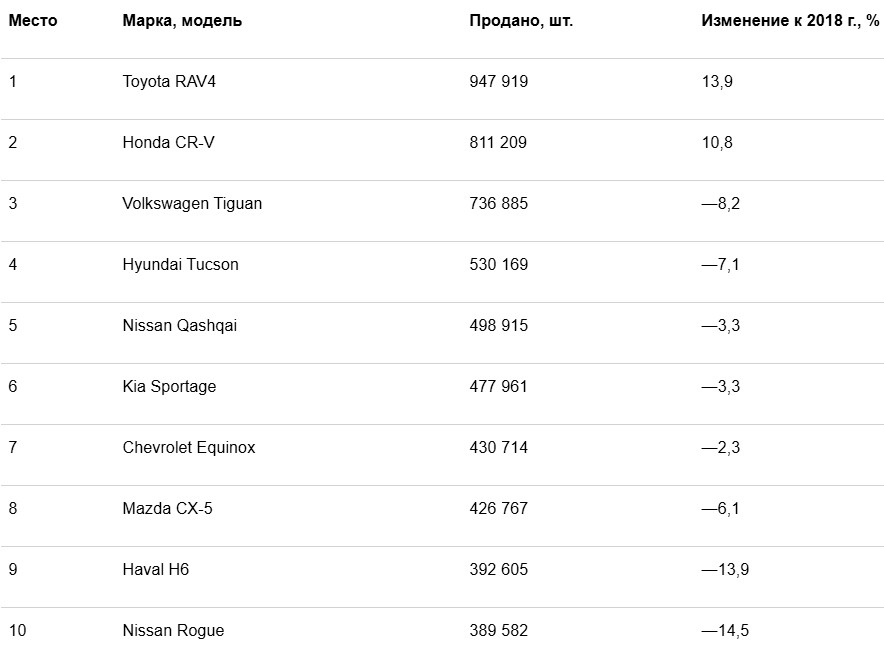Click the sales figure 811 209
The width and height of the screenshot is (884, 645).
(498, 142)
